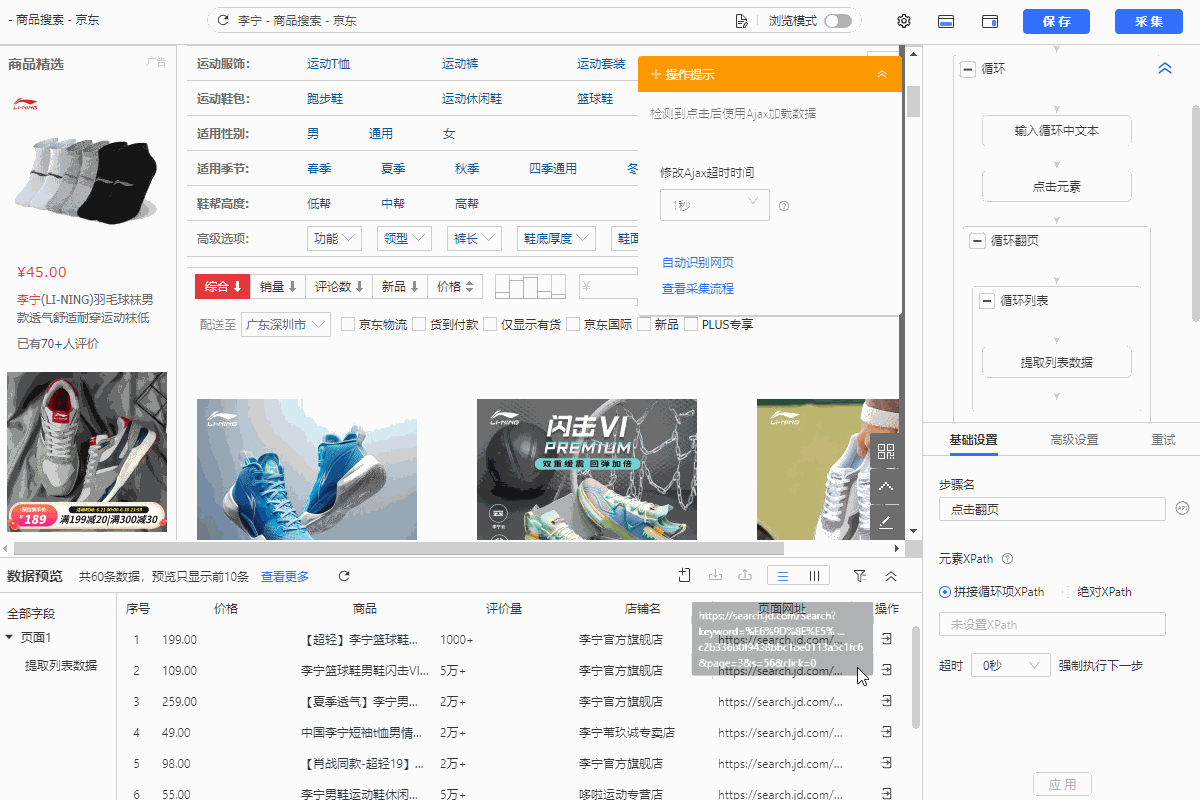Click the 未设置XPath input field

(x=1052, y=625)
